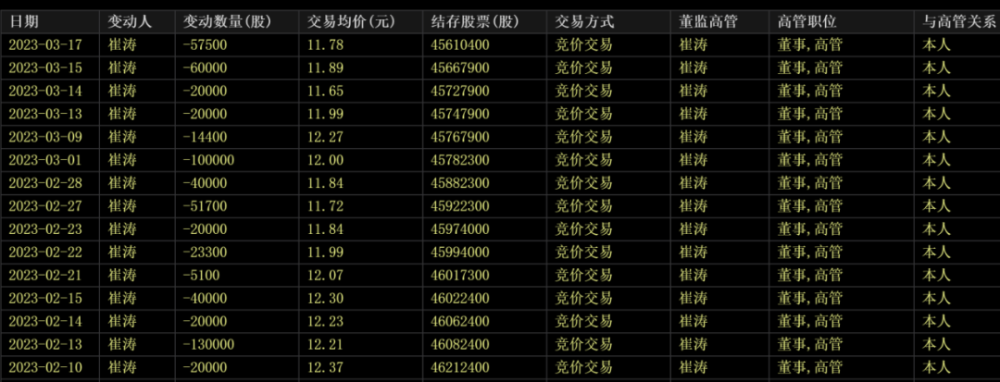1000x382 pixels.
Task: Click the 董监高管 column header
Action: 720,22
